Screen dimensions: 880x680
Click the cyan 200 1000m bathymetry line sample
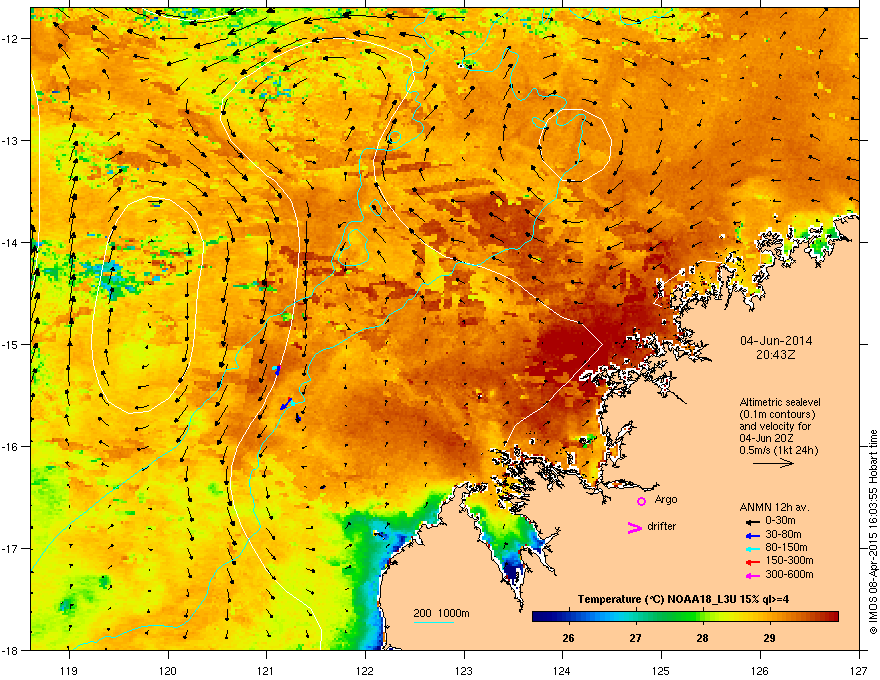[433, 622]
